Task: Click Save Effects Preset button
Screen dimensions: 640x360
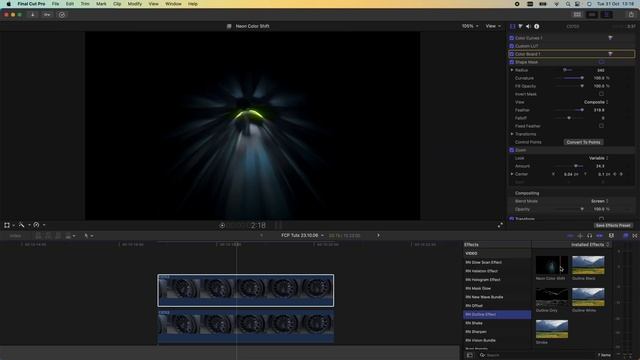Action: 613,225
